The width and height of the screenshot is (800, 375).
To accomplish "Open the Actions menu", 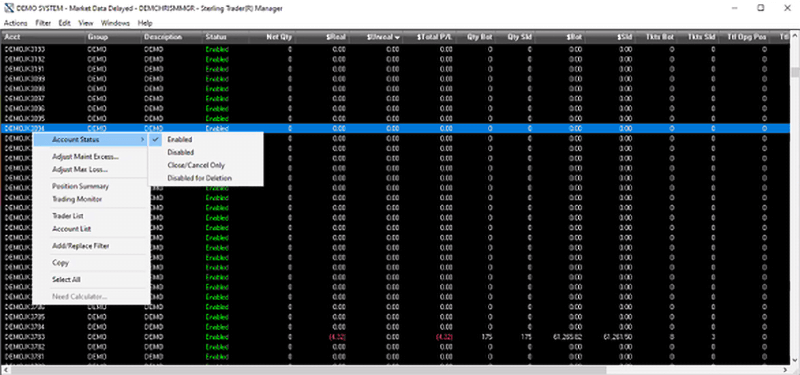I will coord(15,23).
